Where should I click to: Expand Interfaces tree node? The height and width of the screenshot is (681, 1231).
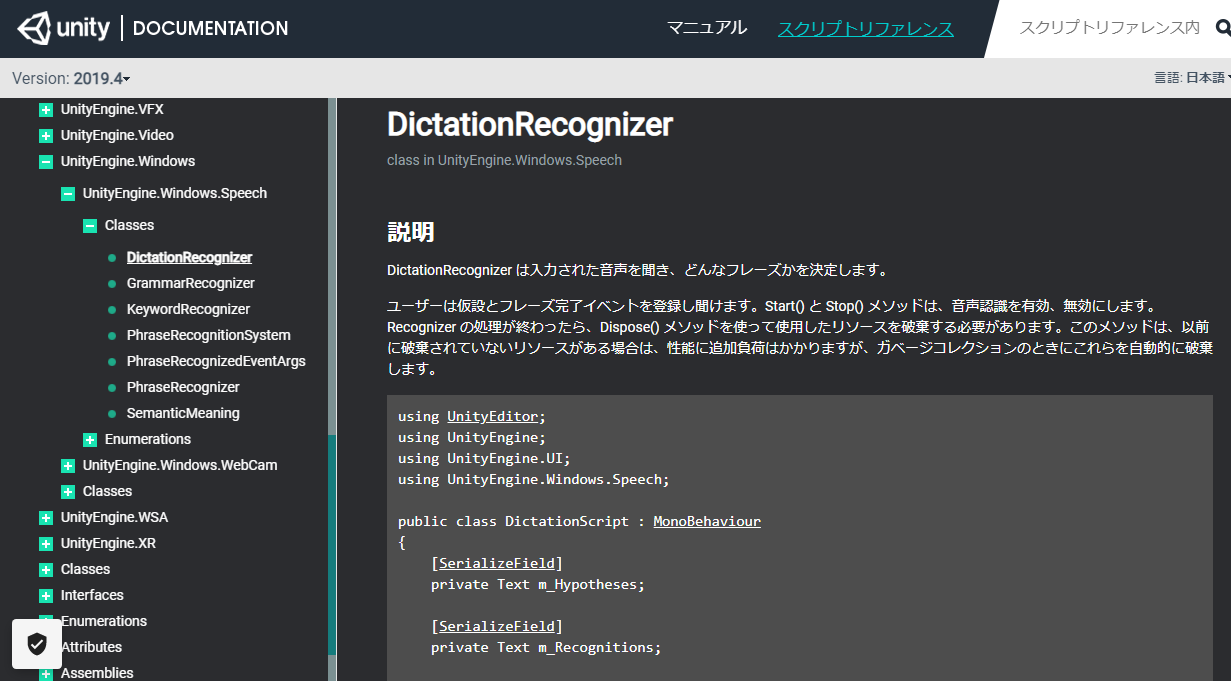tap(46, 596)
